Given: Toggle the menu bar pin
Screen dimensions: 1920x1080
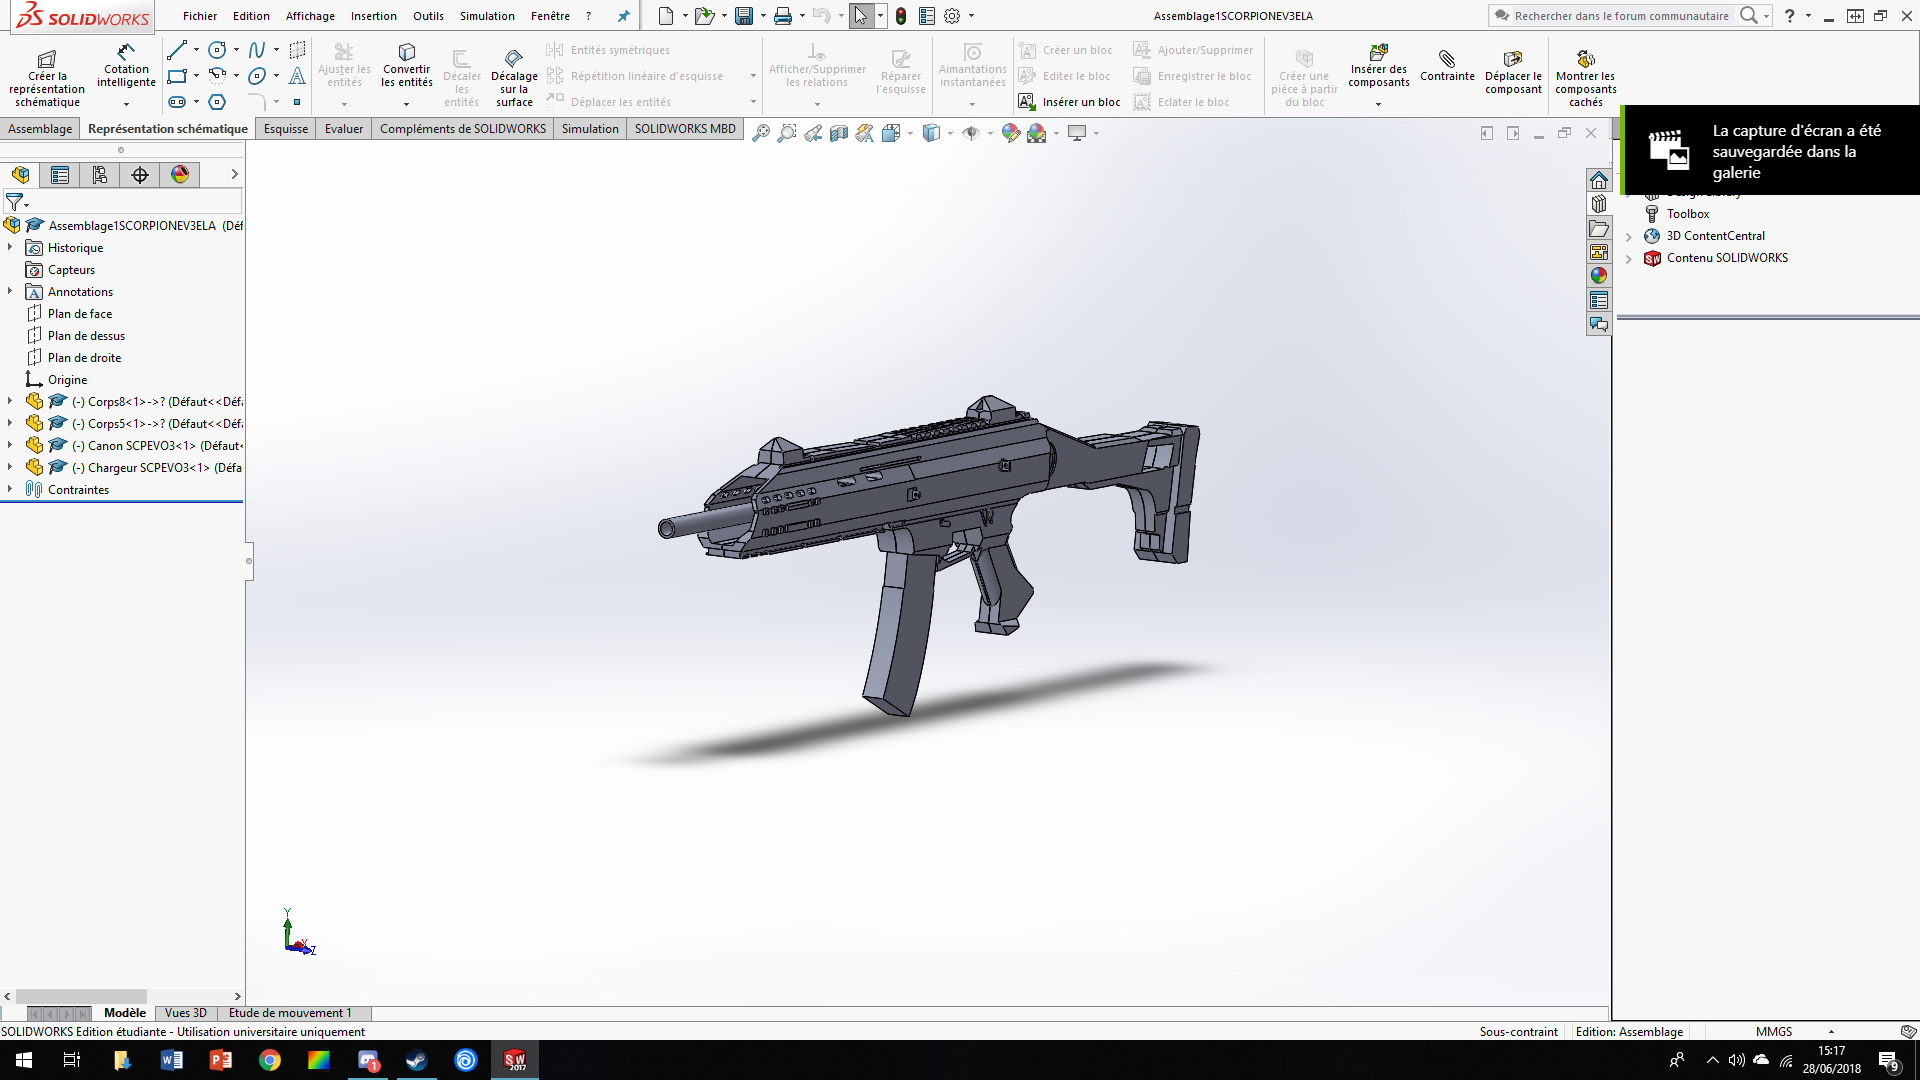Looking at the screenshot, I should coord(624,16).
